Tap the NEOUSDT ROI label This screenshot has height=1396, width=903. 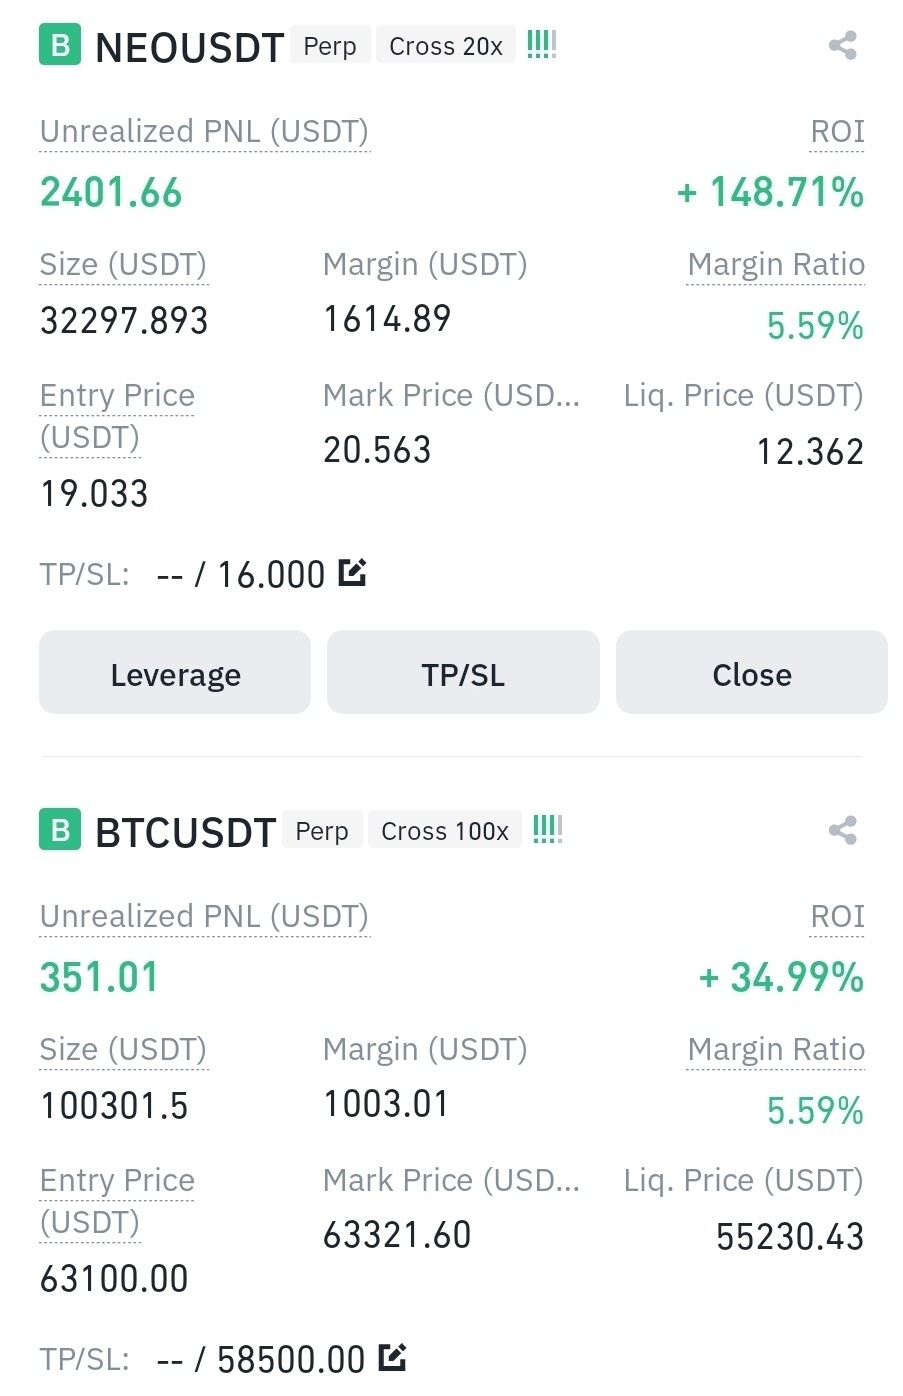(837, 132)
